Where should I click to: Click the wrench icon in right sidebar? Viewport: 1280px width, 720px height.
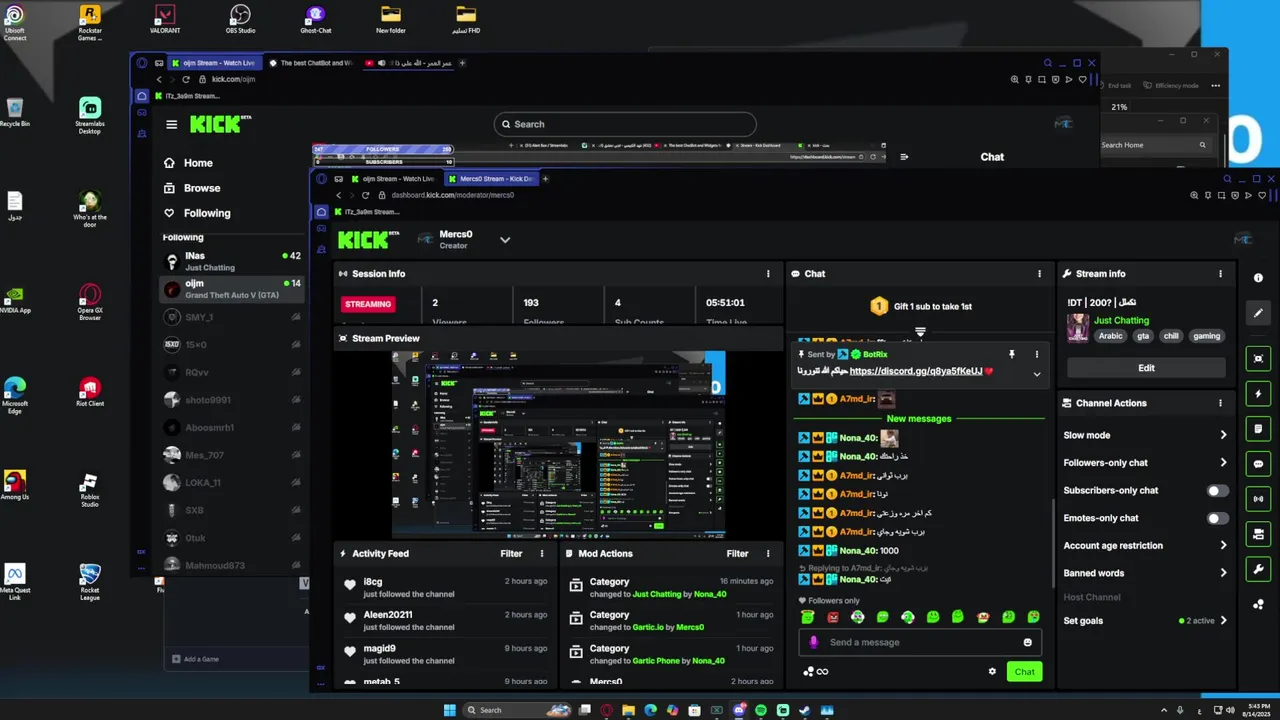(1258, 569)
